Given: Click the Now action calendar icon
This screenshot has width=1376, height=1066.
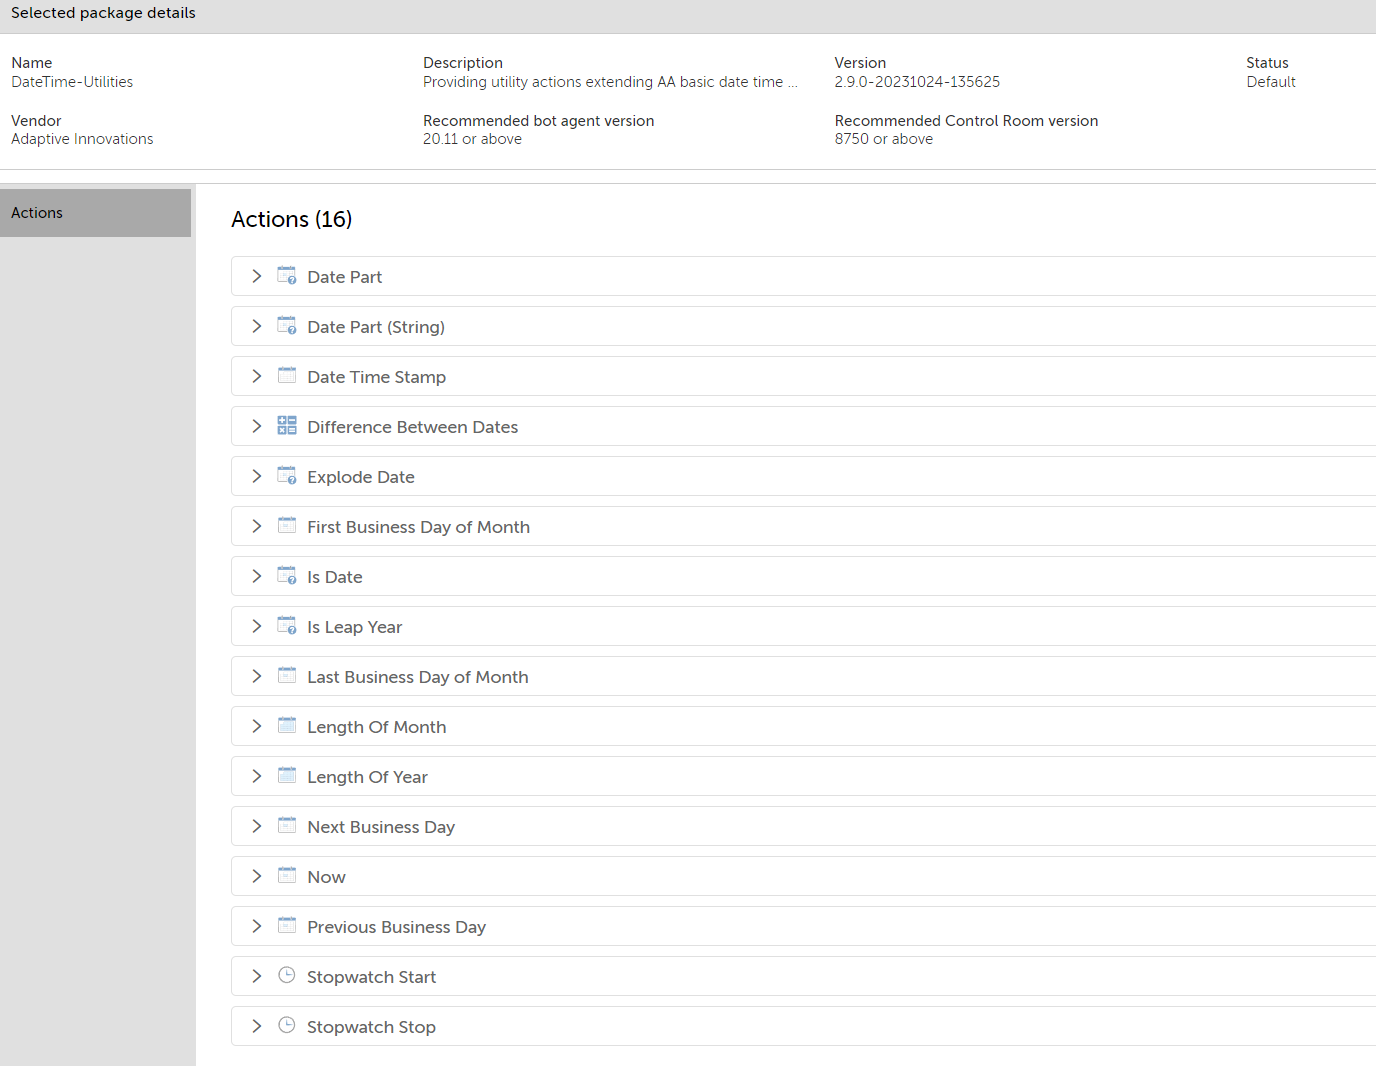Looking at the screenshot, I should [x=287, y=876].
